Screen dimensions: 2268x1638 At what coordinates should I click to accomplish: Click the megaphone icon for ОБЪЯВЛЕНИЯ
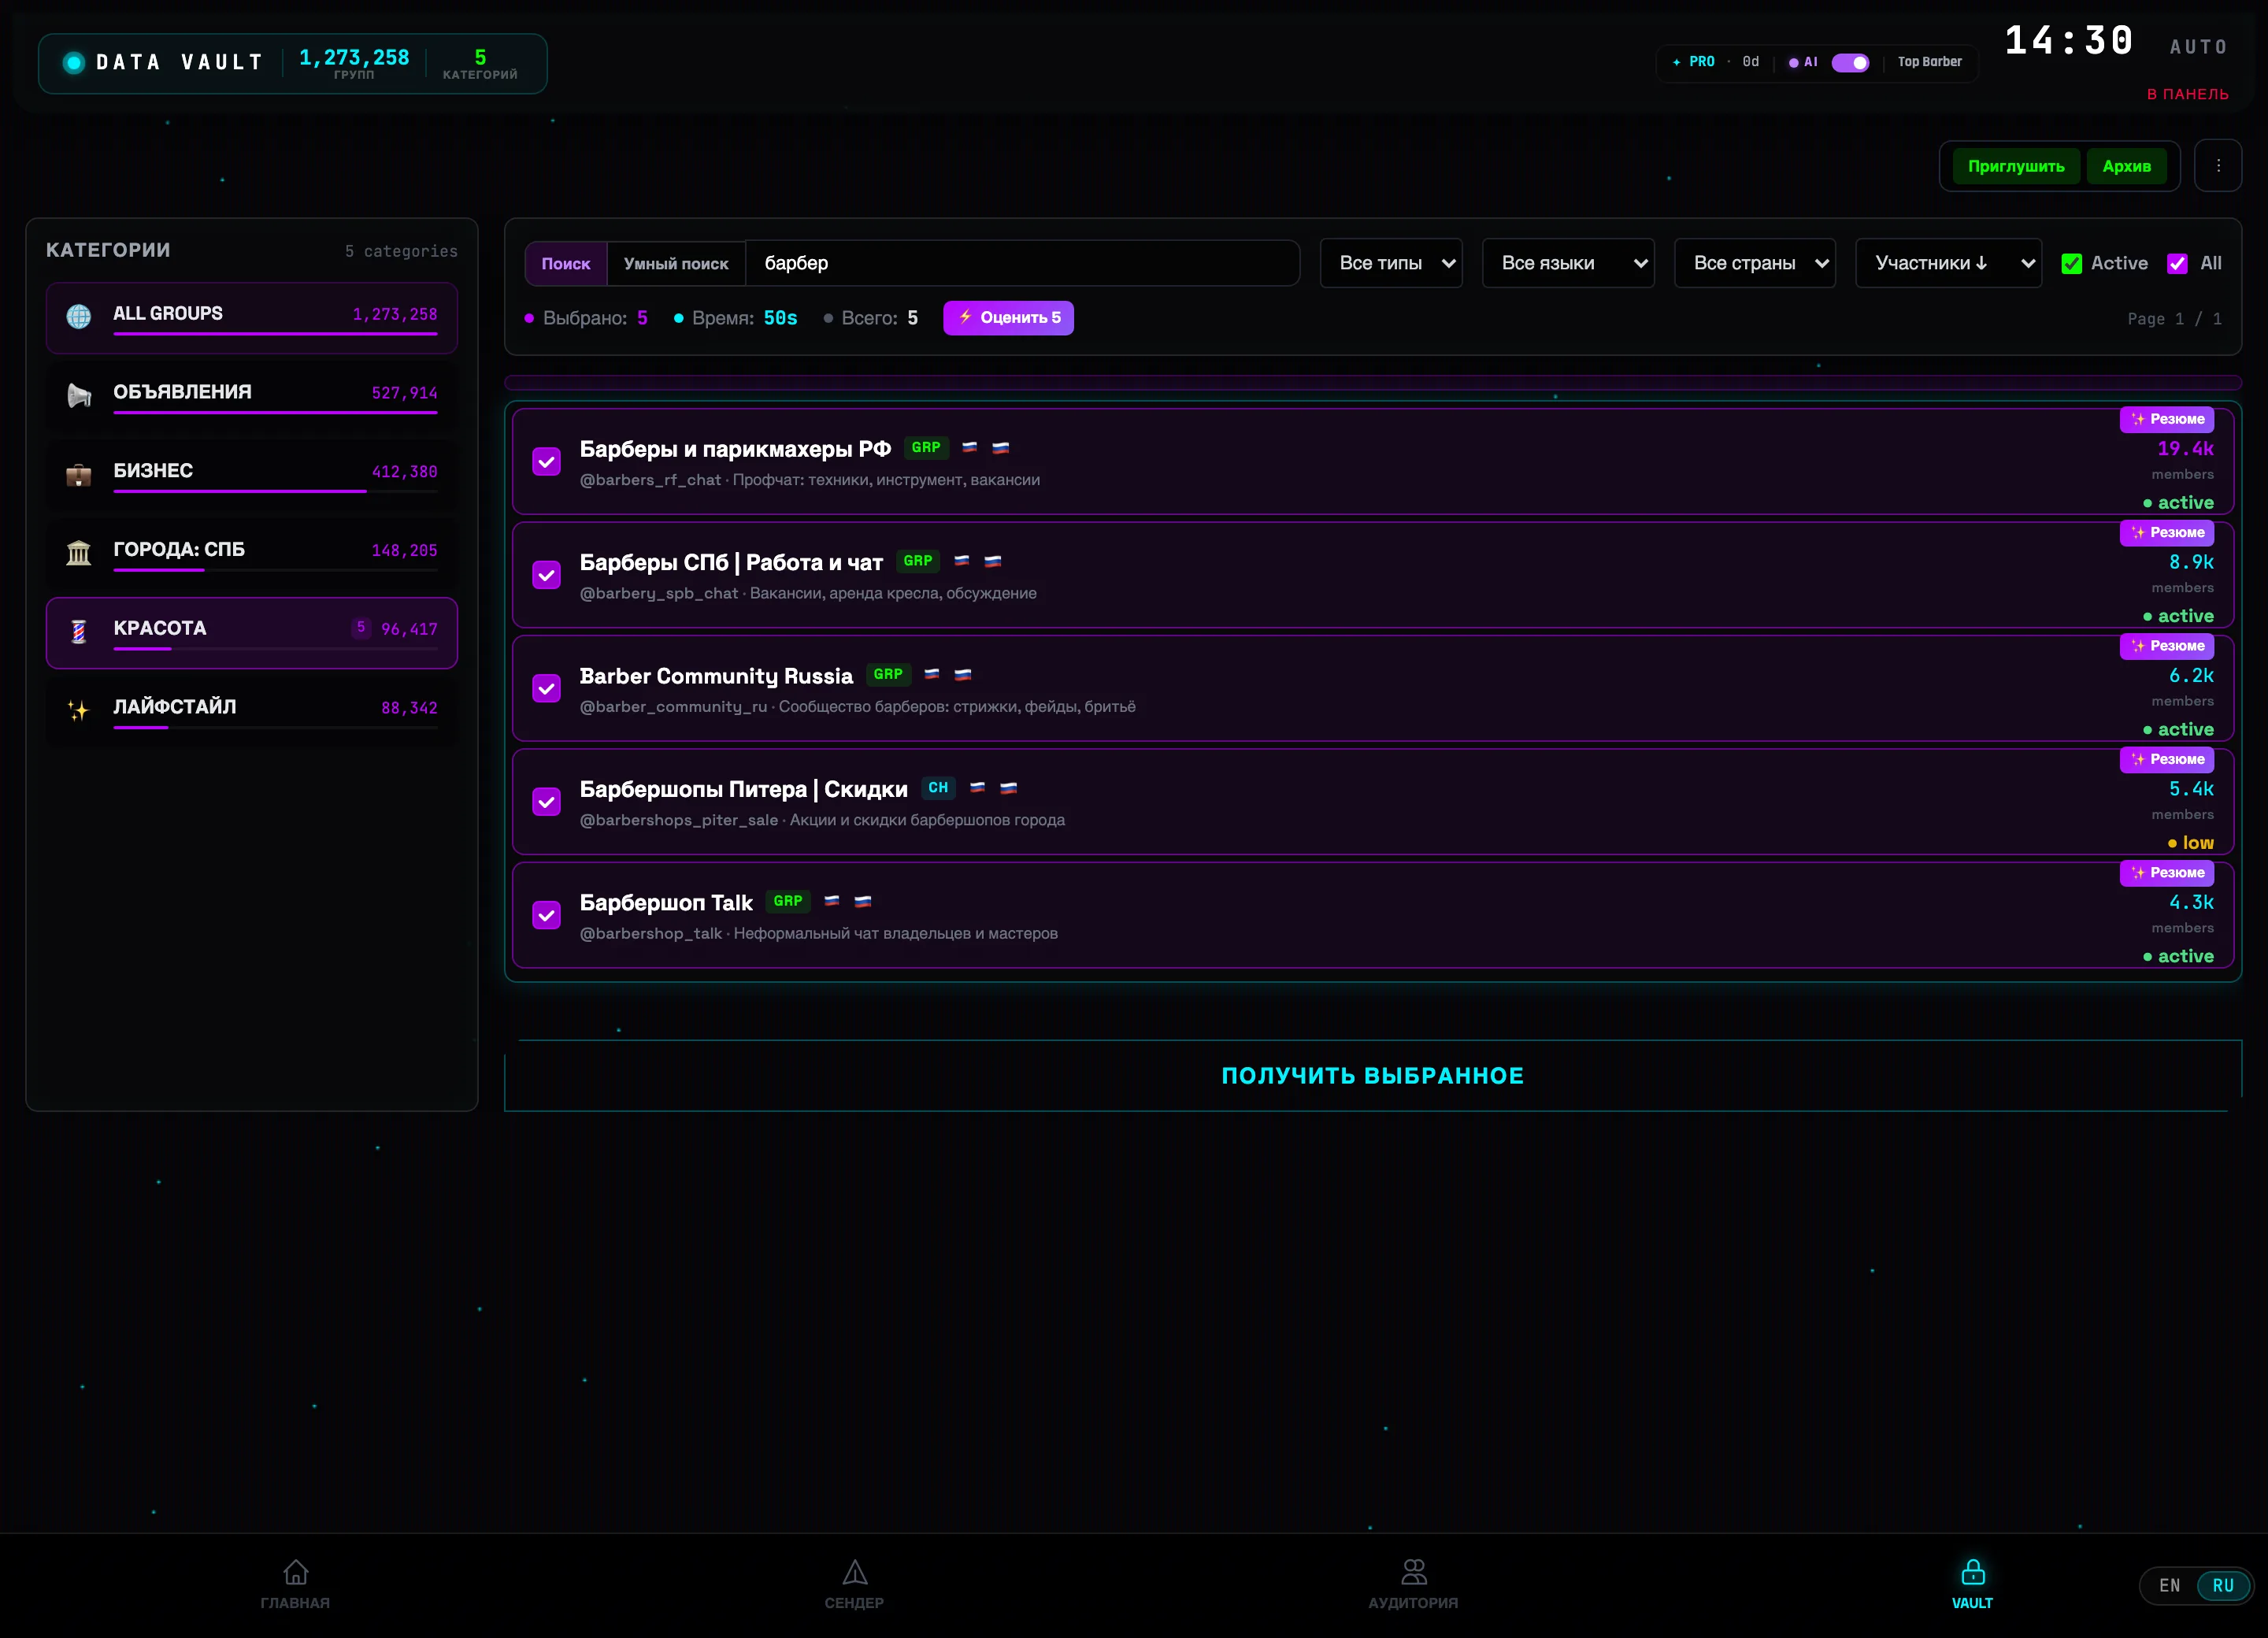[x=79, y=396]
